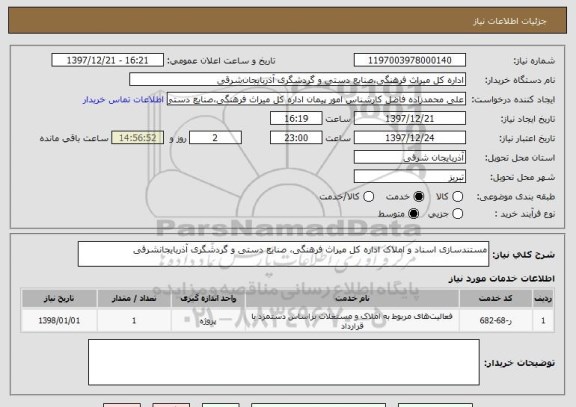Open اطلاعات تماس خریدار link

[x=123, y=100]
